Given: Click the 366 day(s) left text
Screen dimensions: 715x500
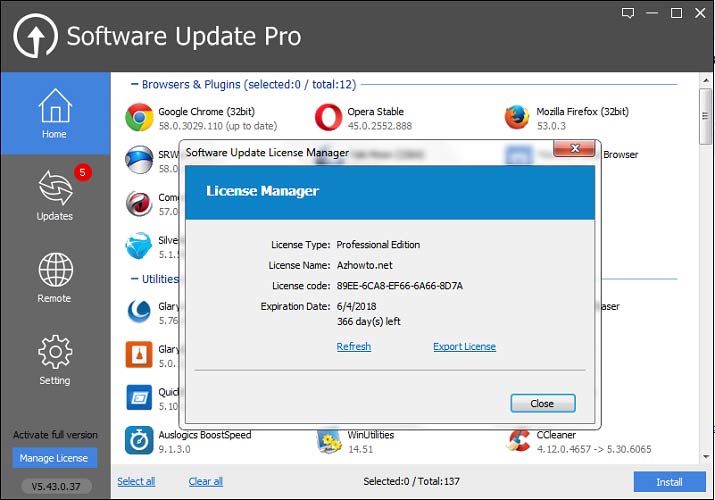Looking at the screenshot, I should tap(368, 321).
